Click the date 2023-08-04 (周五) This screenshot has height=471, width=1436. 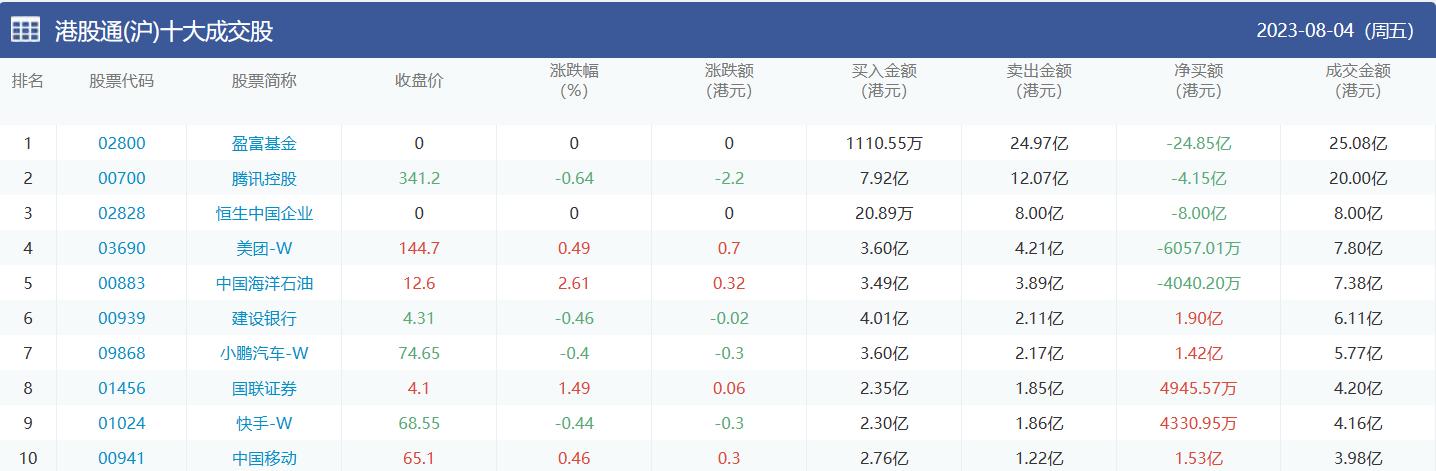pyautogui.click(x=1335, y=31)
